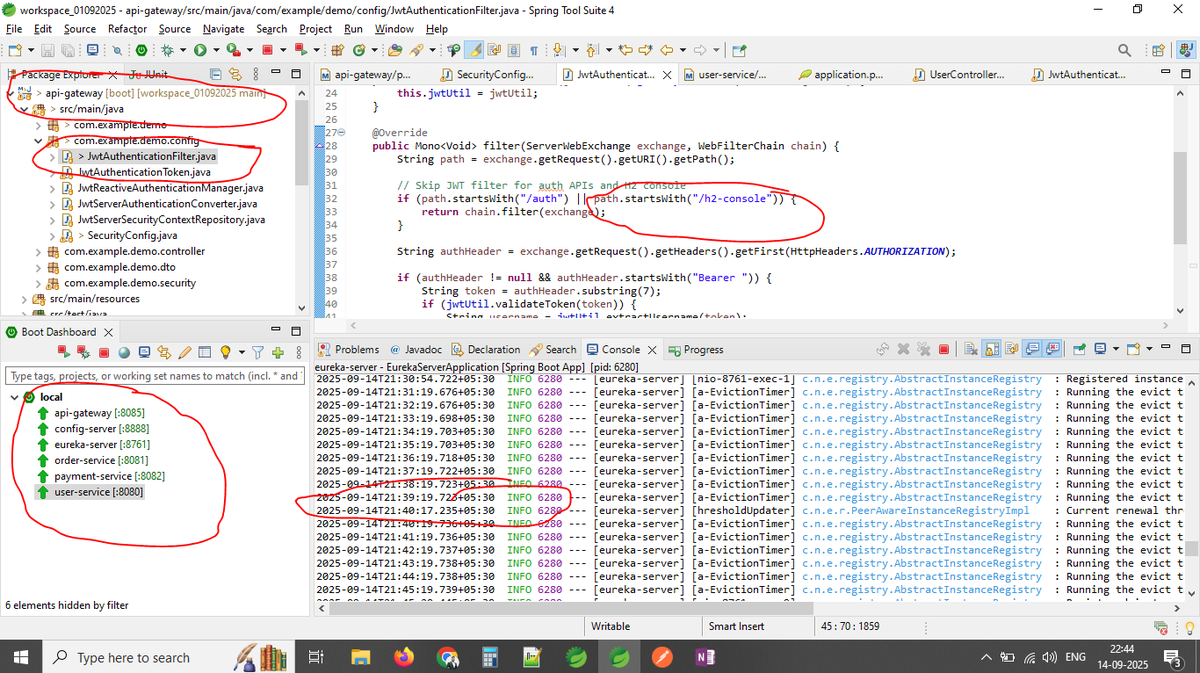Collapse the api-gateway project node
The height and width of the screenshot is (673, 1200).
11,92
